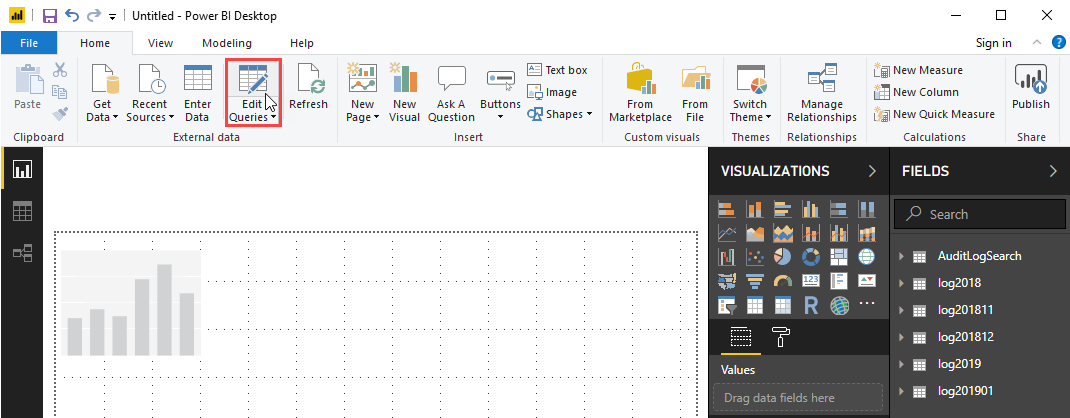The image size is (1070, 418).
Task: Expand the AuditLogSearch table
Action: (x=901, y=256)
